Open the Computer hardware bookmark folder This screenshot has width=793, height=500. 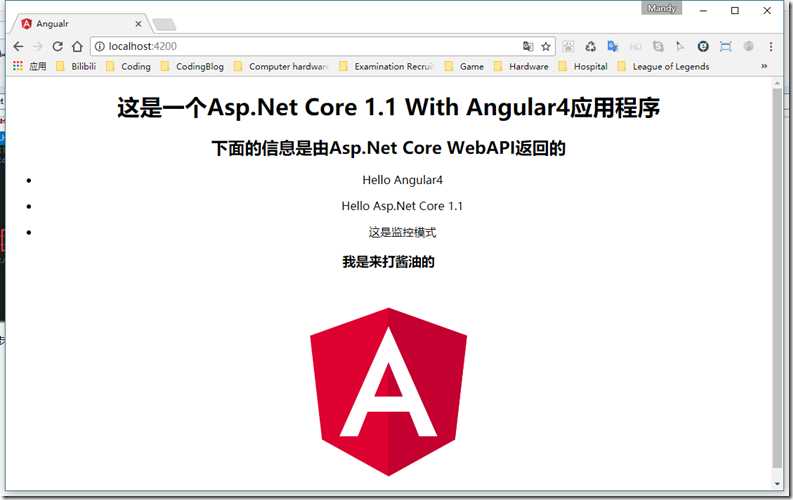(x=281, y=66)
